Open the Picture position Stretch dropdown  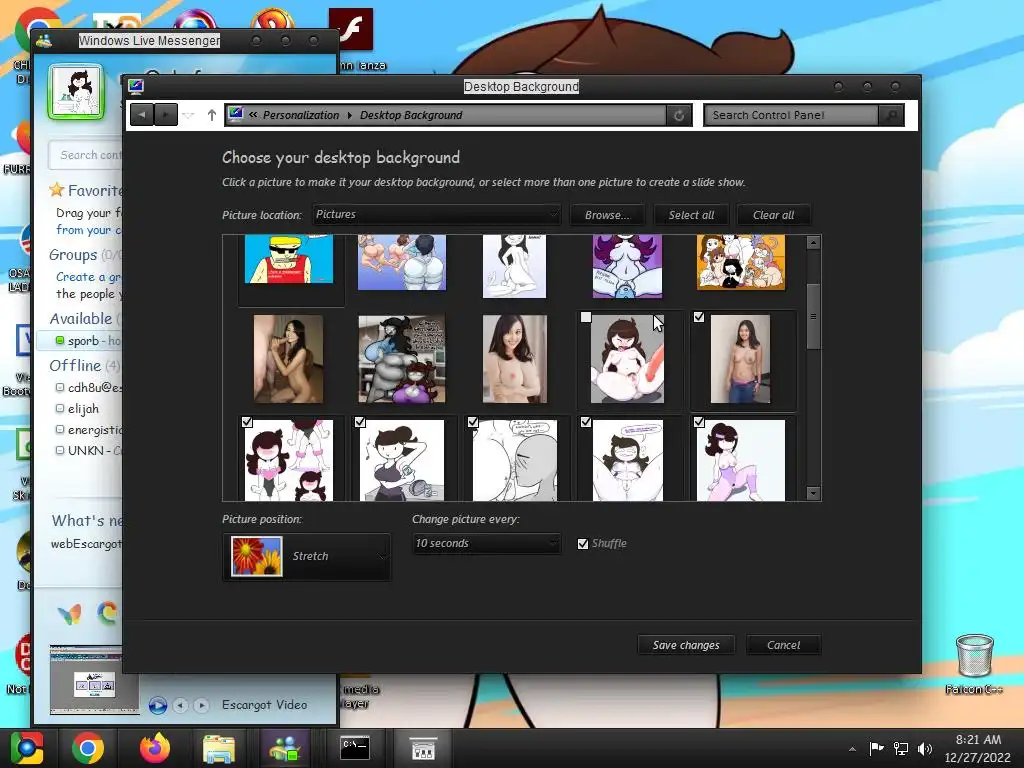tap(307, 556)
